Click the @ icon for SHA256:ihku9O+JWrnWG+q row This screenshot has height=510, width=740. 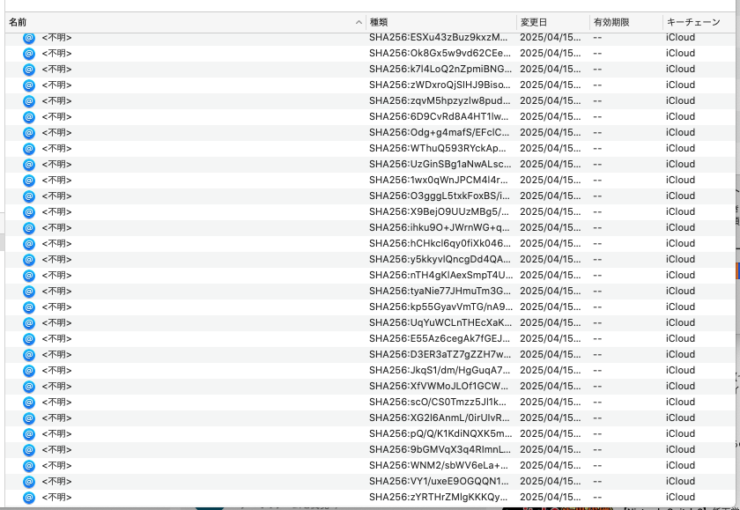coord(29,228)
